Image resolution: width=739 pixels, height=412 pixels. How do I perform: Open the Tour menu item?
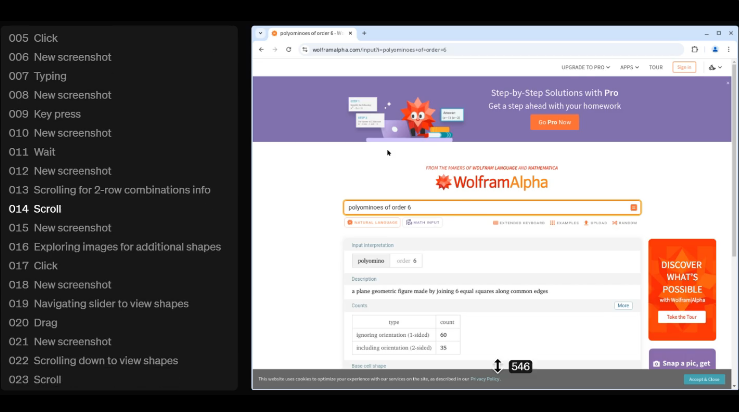point(656,67)
